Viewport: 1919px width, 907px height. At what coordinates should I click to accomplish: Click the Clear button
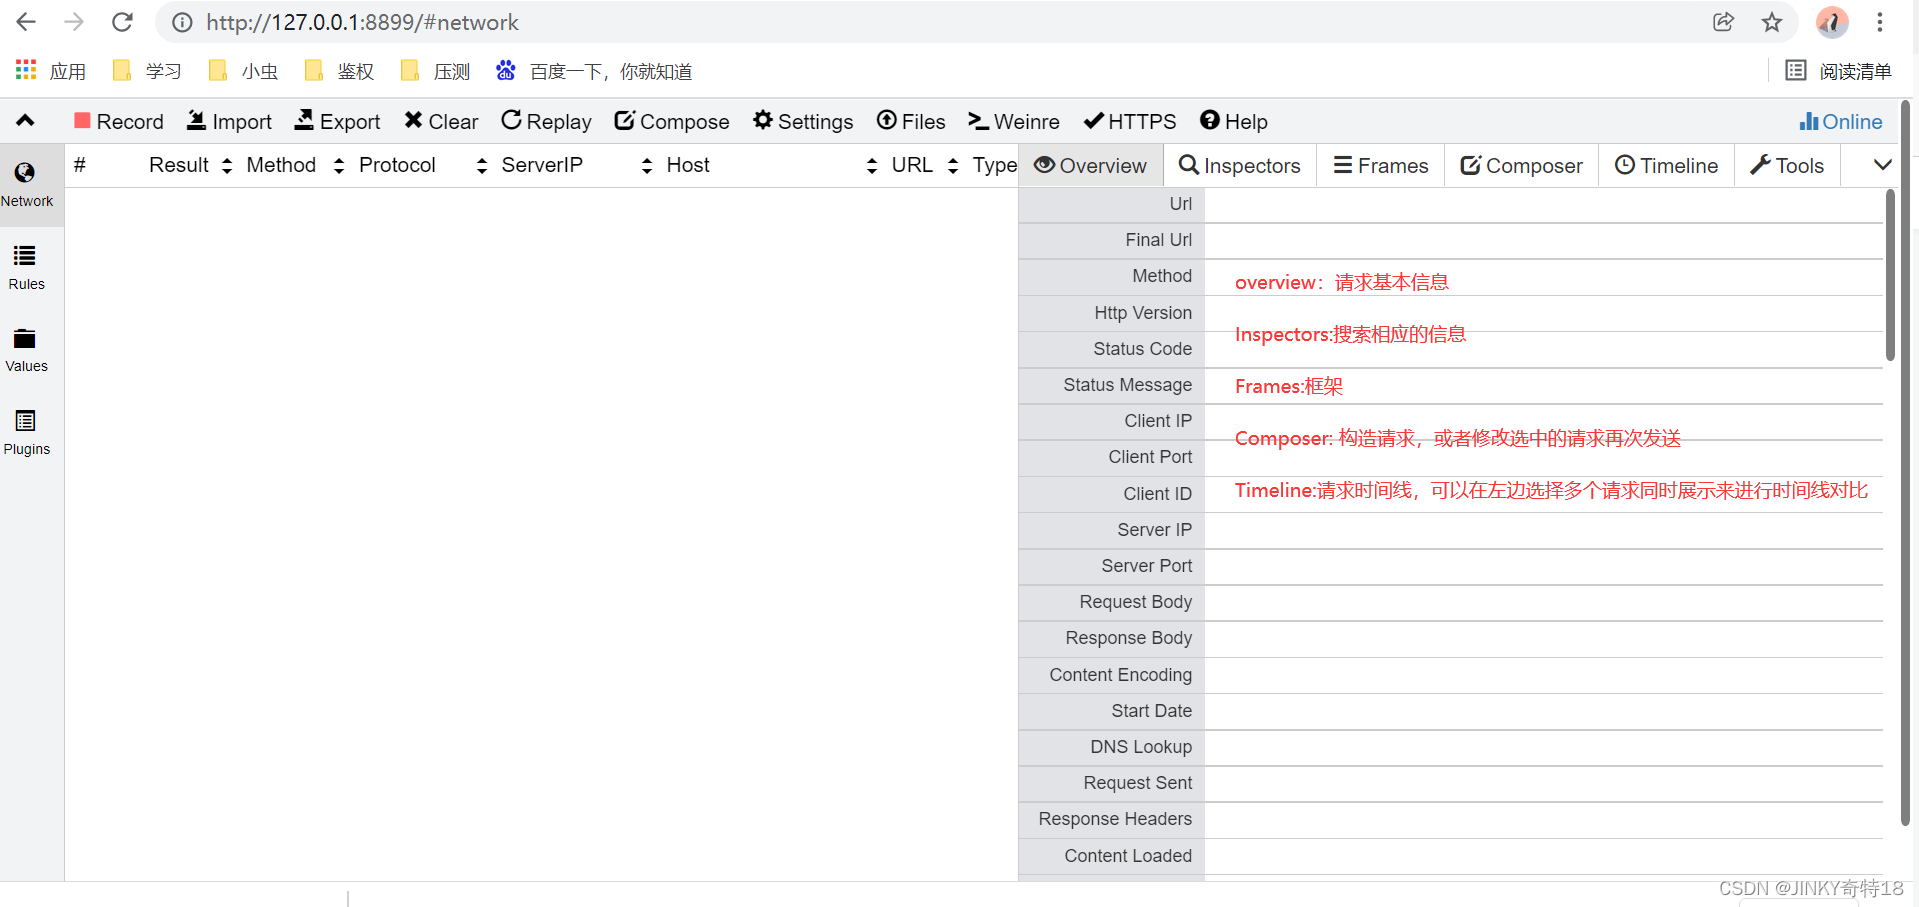pyautogui.click(x=440, y=121)
